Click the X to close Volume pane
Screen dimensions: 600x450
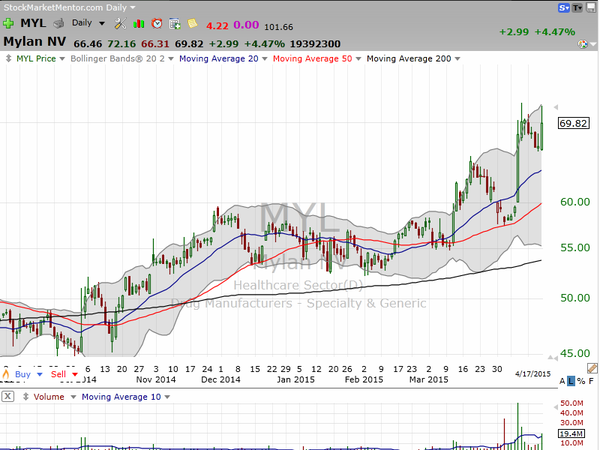point(8,396)
